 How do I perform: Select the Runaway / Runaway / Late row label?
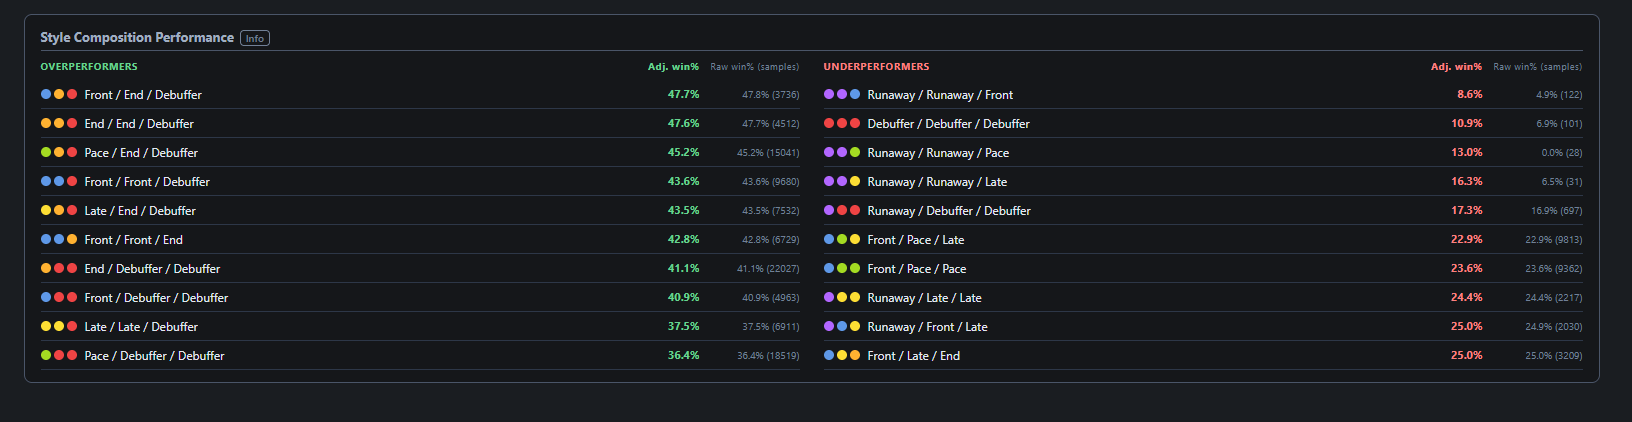click(x=937, y=182)
